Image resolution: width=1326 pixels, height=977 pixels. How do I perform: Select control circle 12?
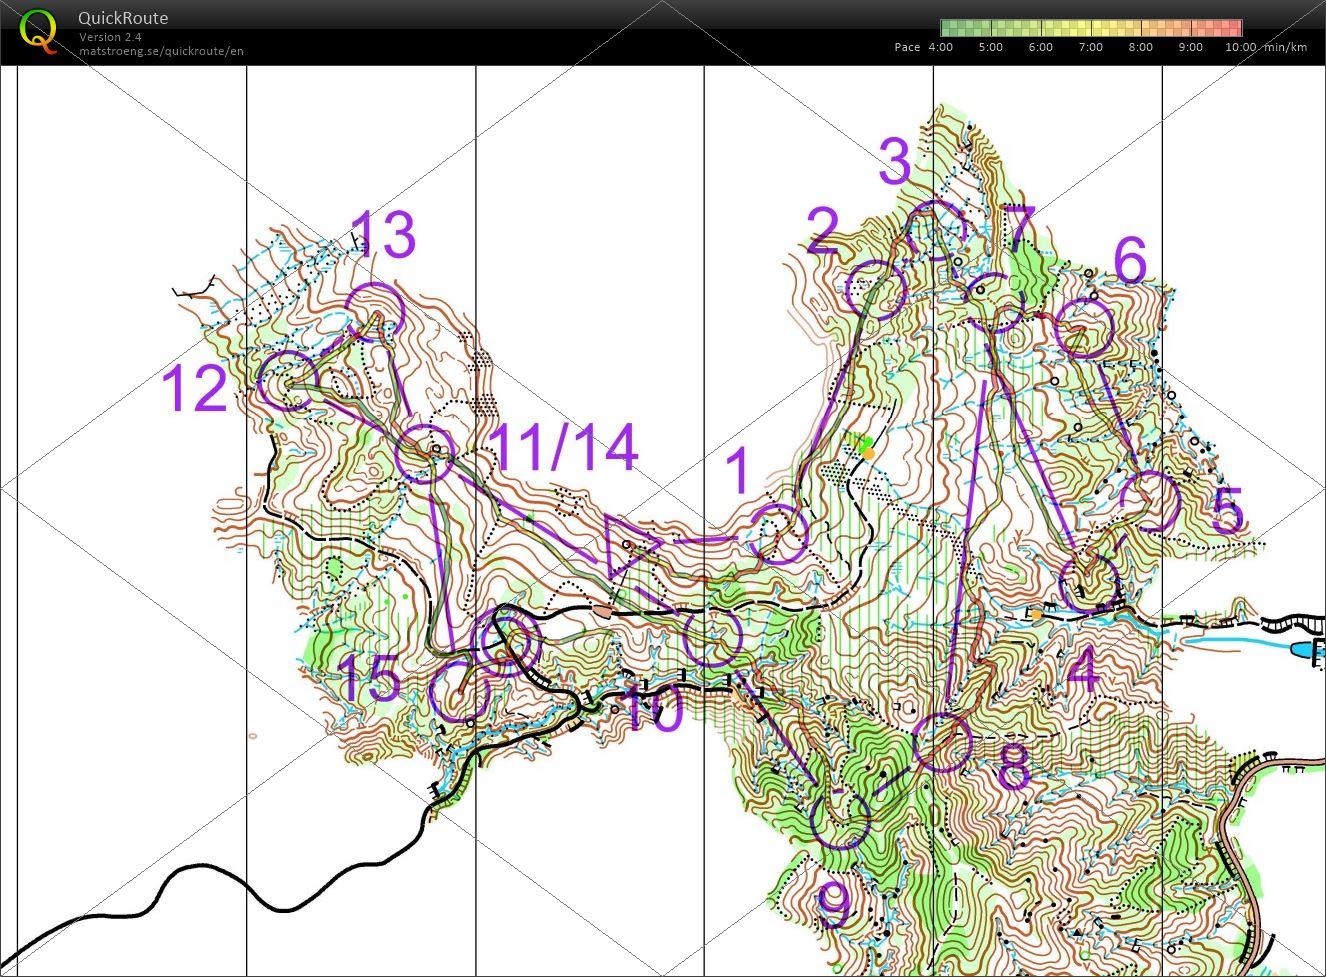[288, 381]
